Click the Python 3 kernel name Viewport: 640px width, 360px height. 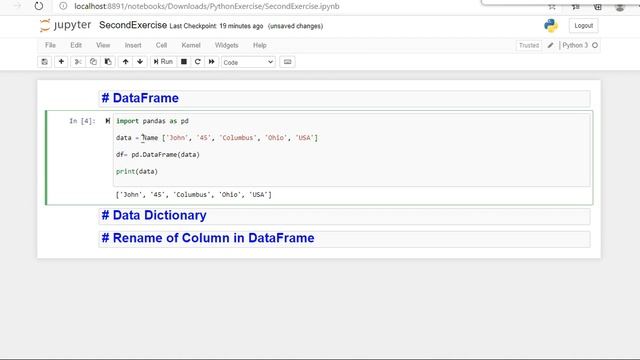575,45
